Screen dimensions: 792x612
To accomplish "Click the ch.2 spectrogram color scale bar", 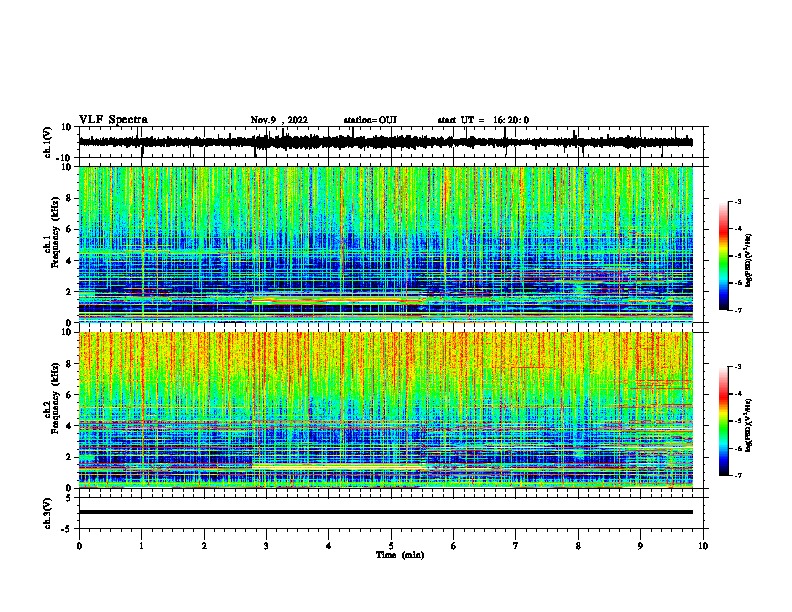I will pos(723,421).
